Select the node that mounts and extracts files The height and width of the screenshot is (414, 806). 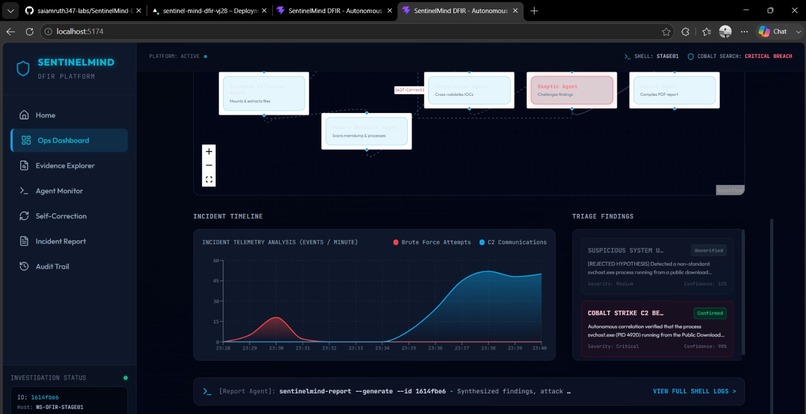(x=264, y=94)
